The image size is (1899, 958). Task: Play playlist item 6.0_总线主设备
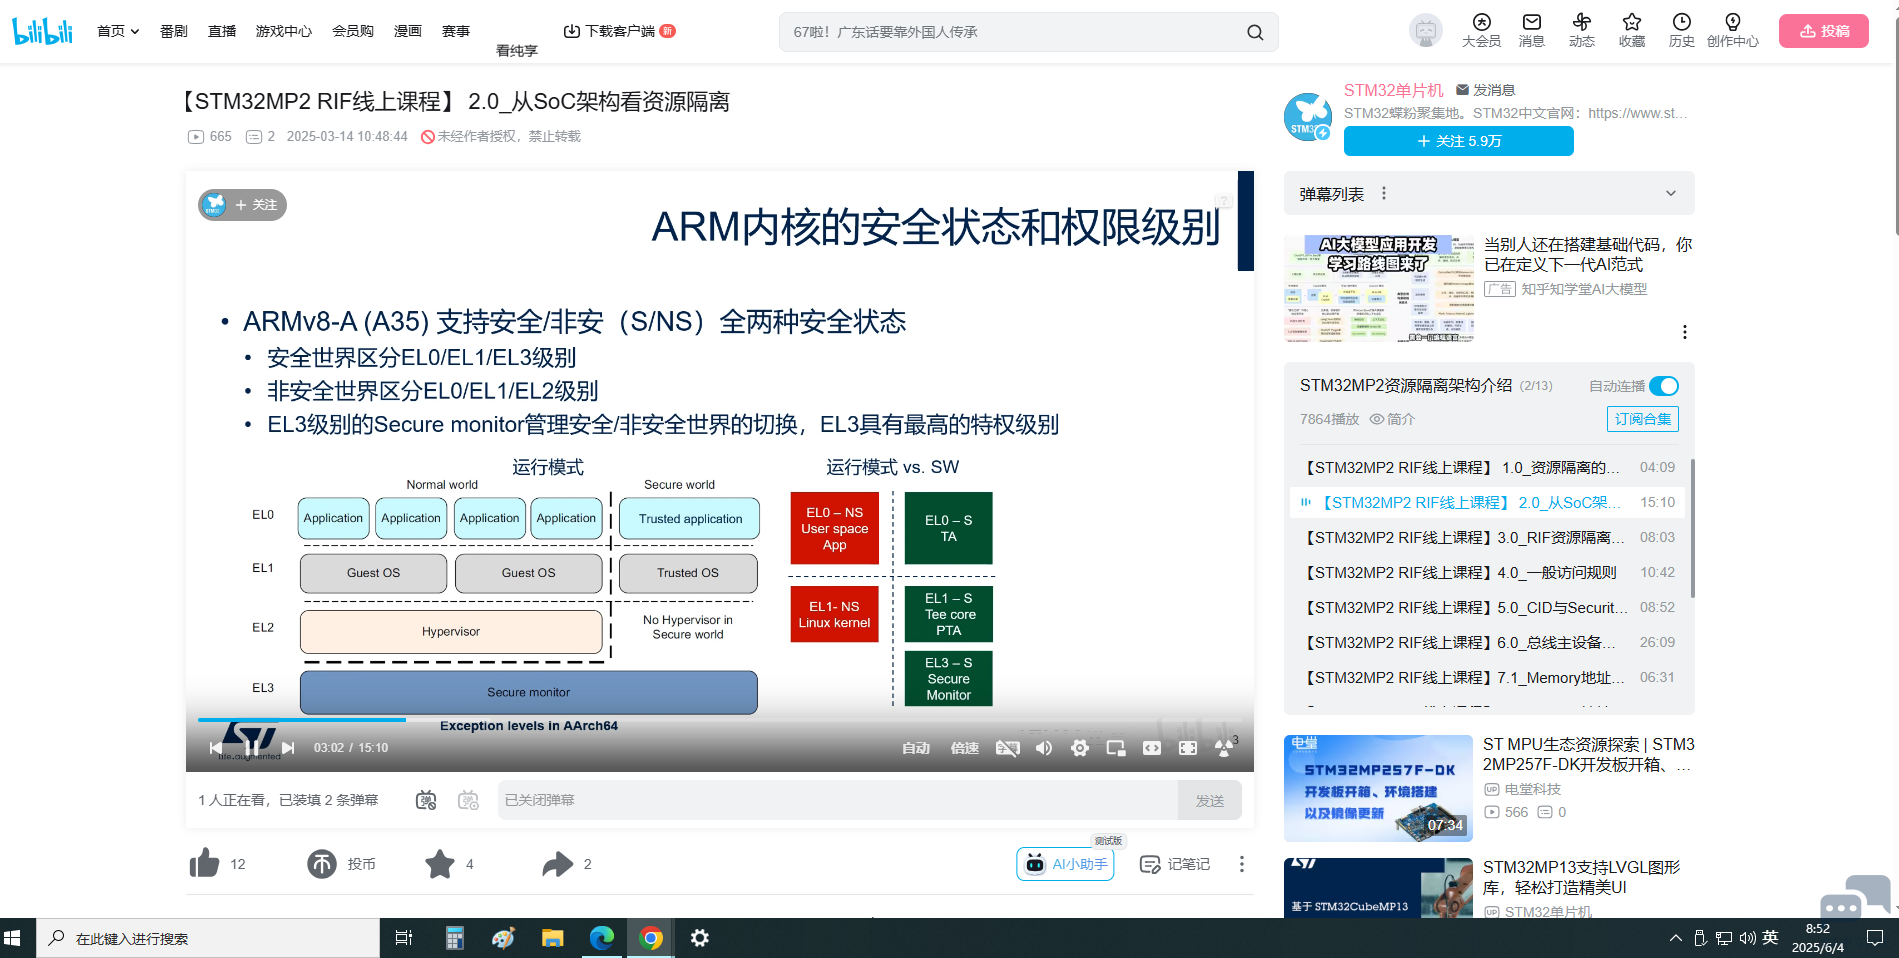[x=1487, y=642]
